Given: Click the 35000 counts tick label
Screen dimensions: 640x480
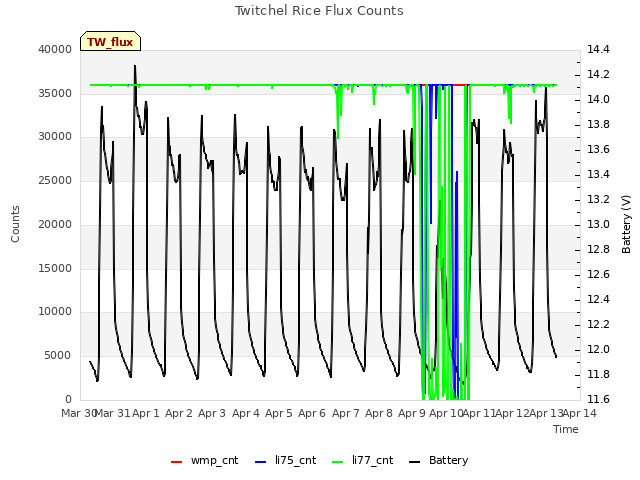Looking at the screenshot, I should click(x=55, y=93).
